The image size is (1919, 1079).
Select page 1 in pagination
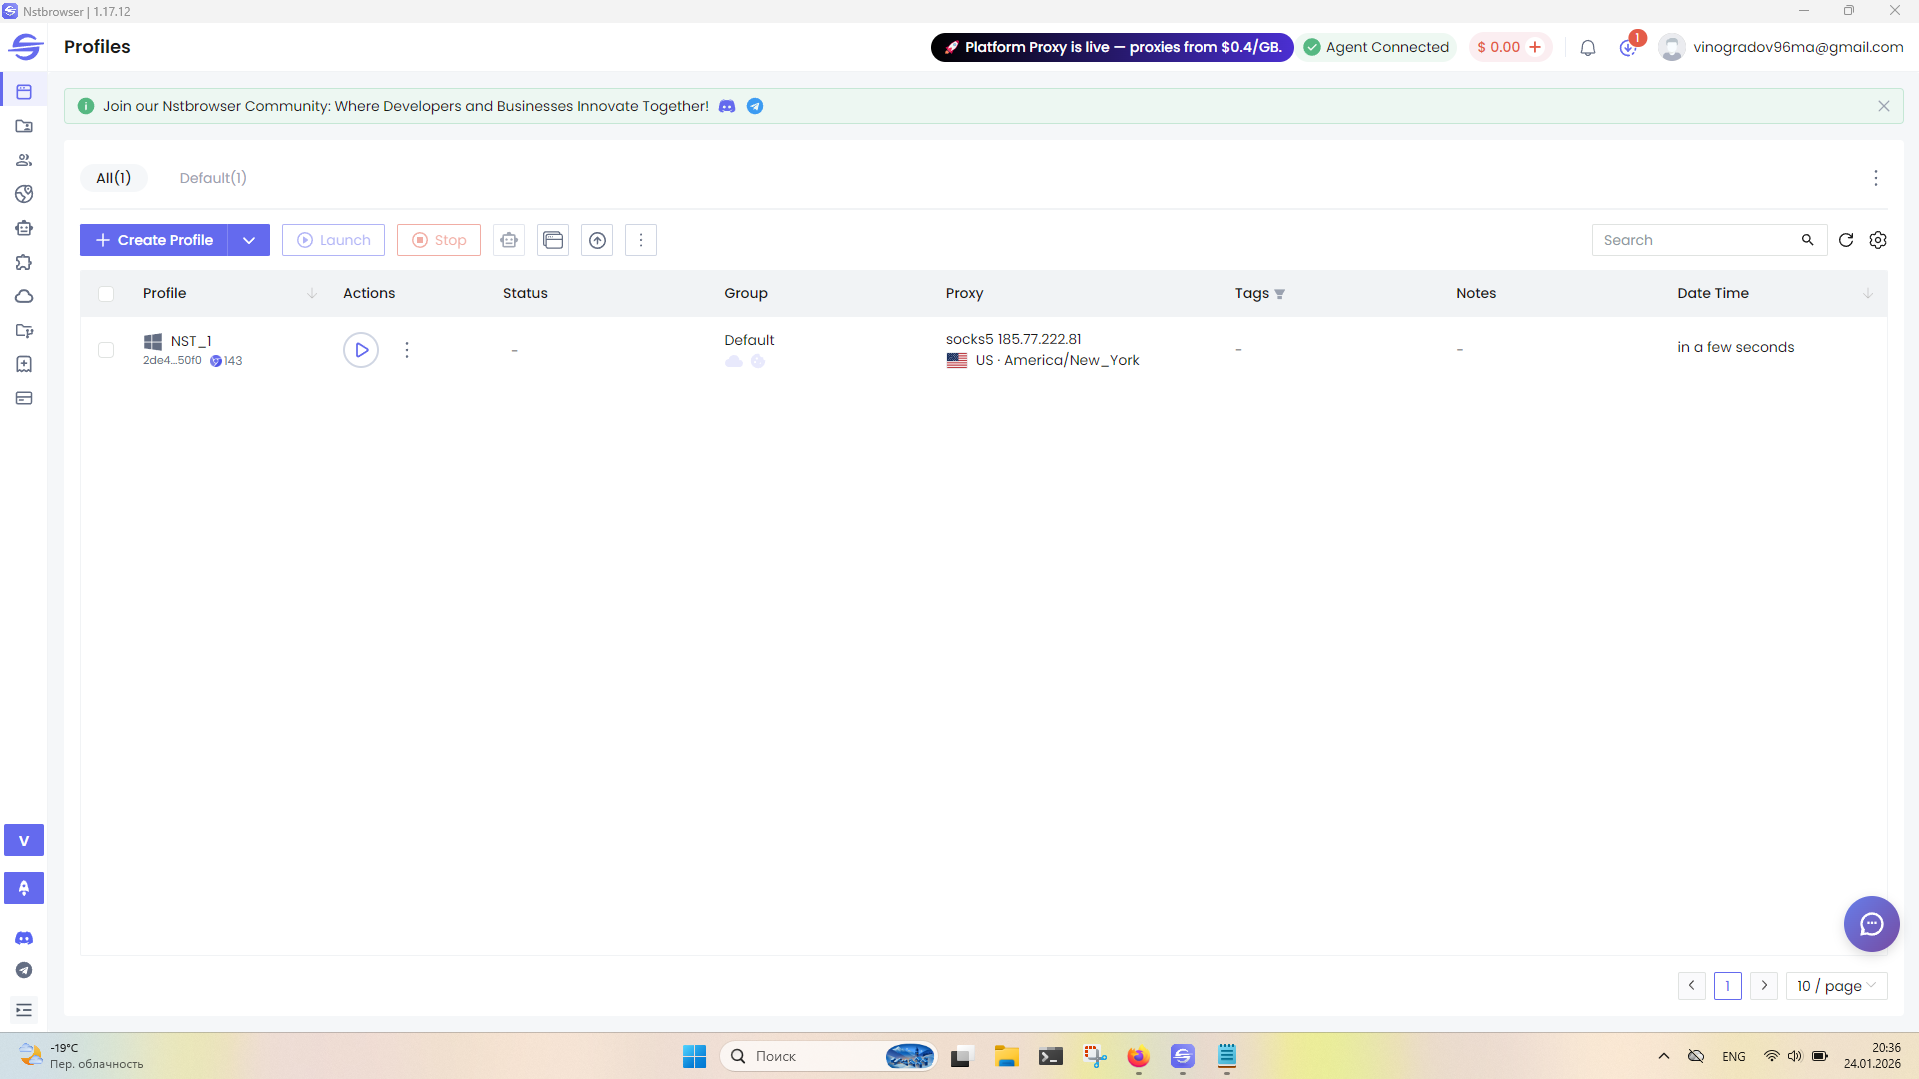point(1728,986)
